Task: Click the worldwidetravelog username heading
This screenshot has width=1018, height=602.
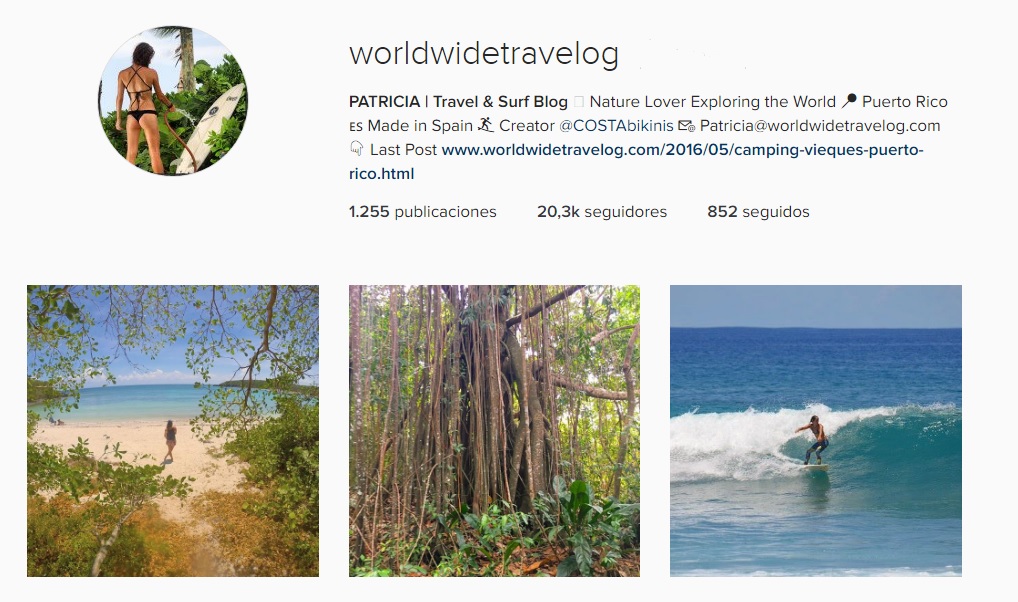Action: coord(484,54)
